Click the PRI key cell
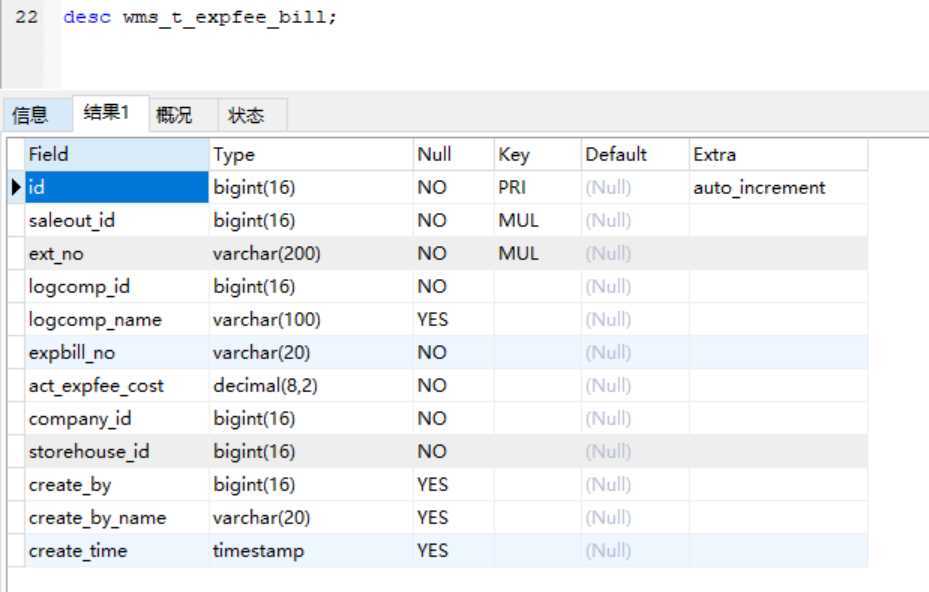Screen dimensions: 929x592 coord(538,187)
